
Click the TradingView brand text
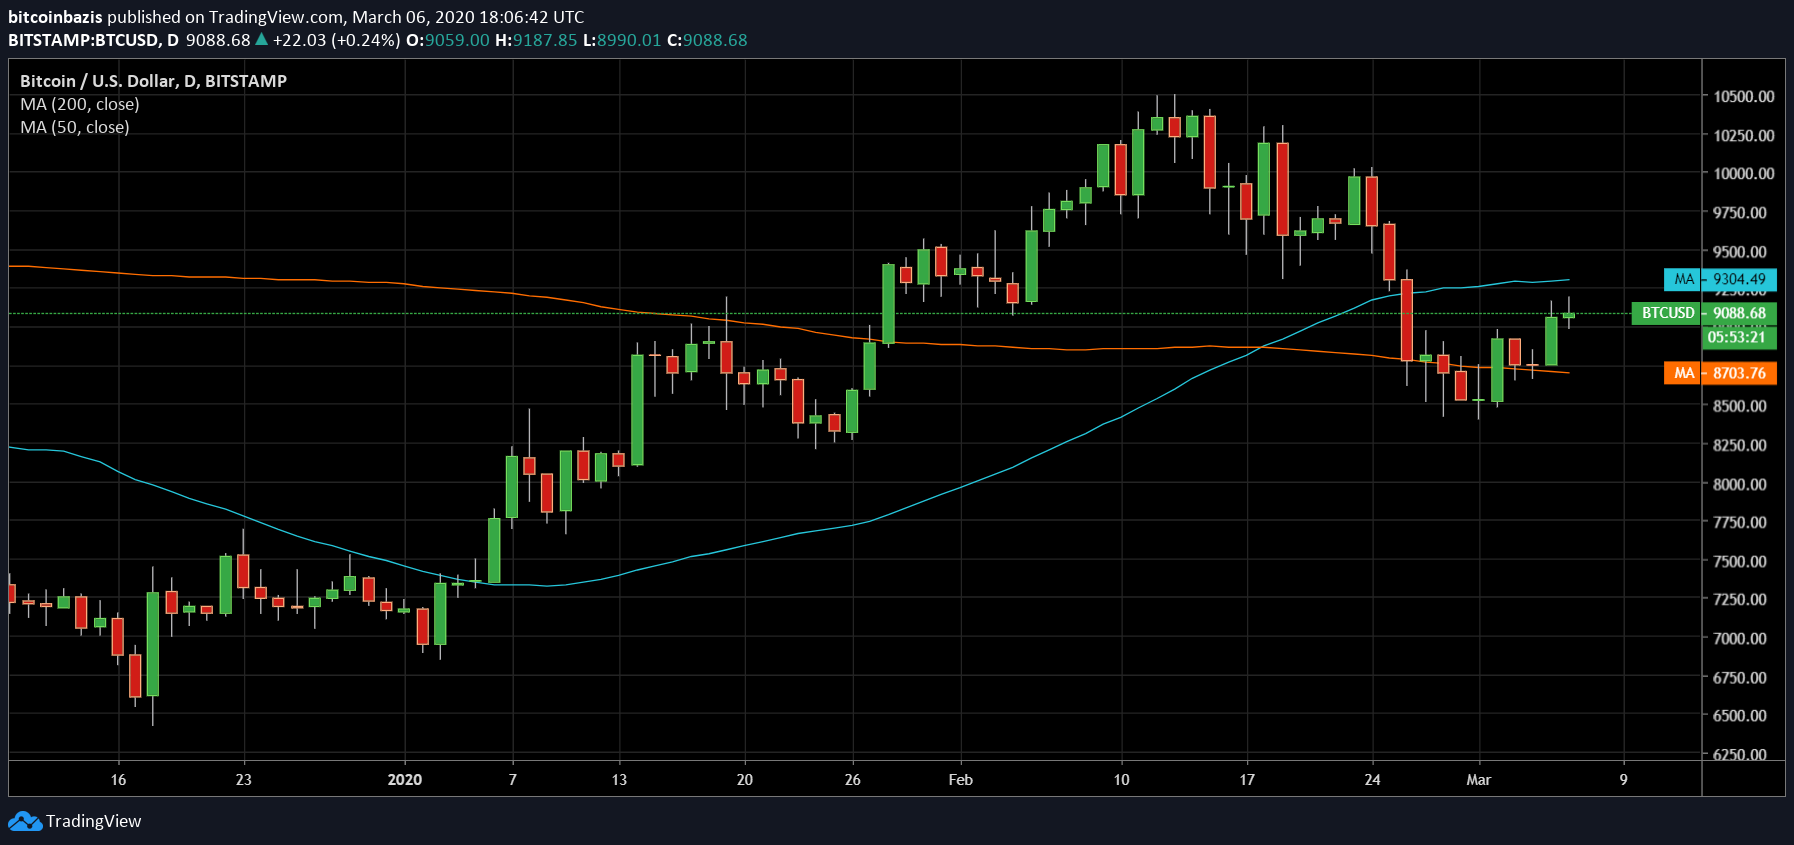pyautogui.click(x=94, y=821)
